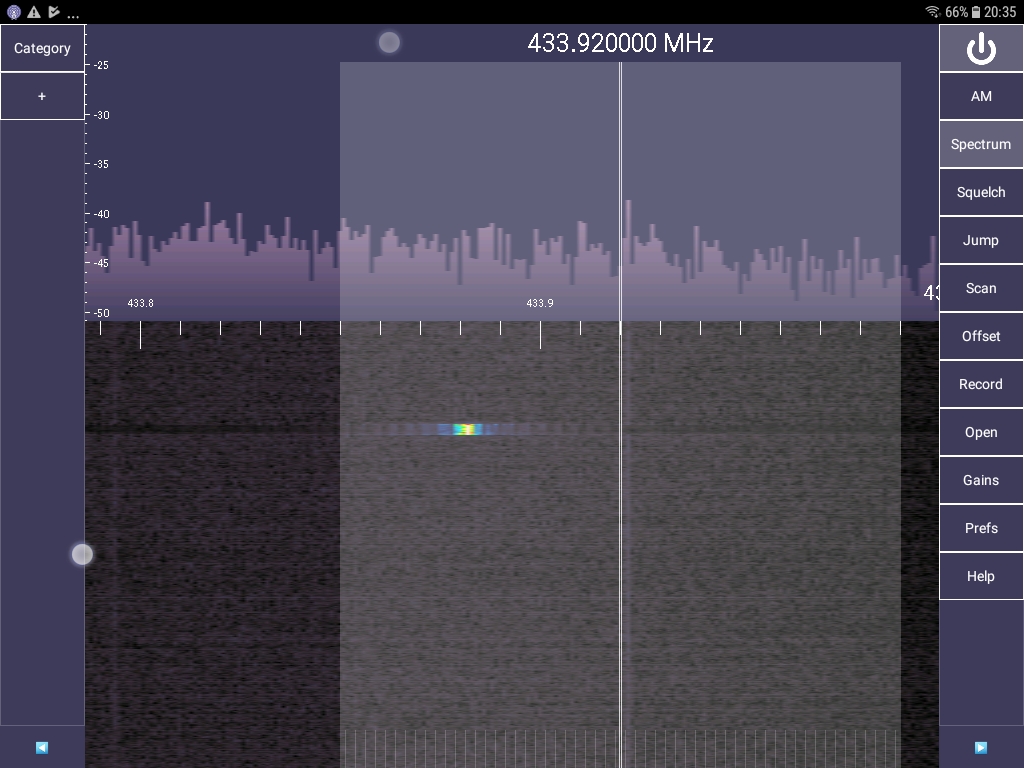
Task: Open Help
Action: (x=981, y=576)
